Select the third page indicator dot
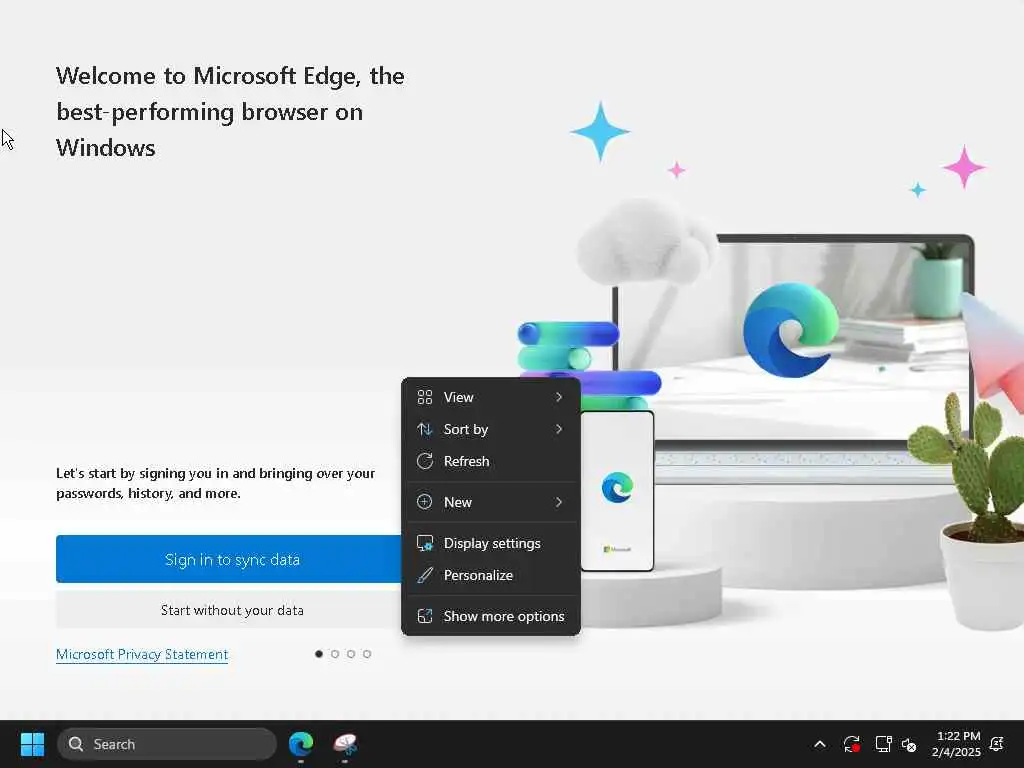1024x768 pixels. (x=351, y=654)
